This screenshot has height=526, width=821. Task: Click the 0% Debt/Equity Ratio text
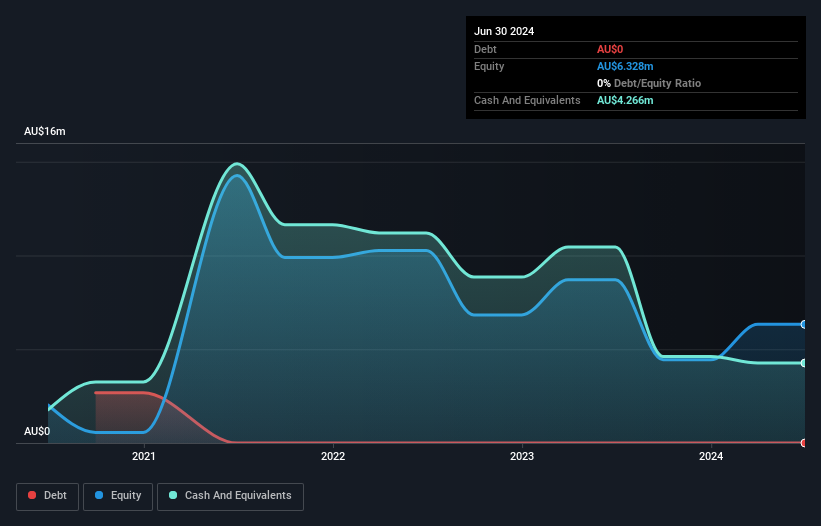pyautogui.click(x=649, y=83)
